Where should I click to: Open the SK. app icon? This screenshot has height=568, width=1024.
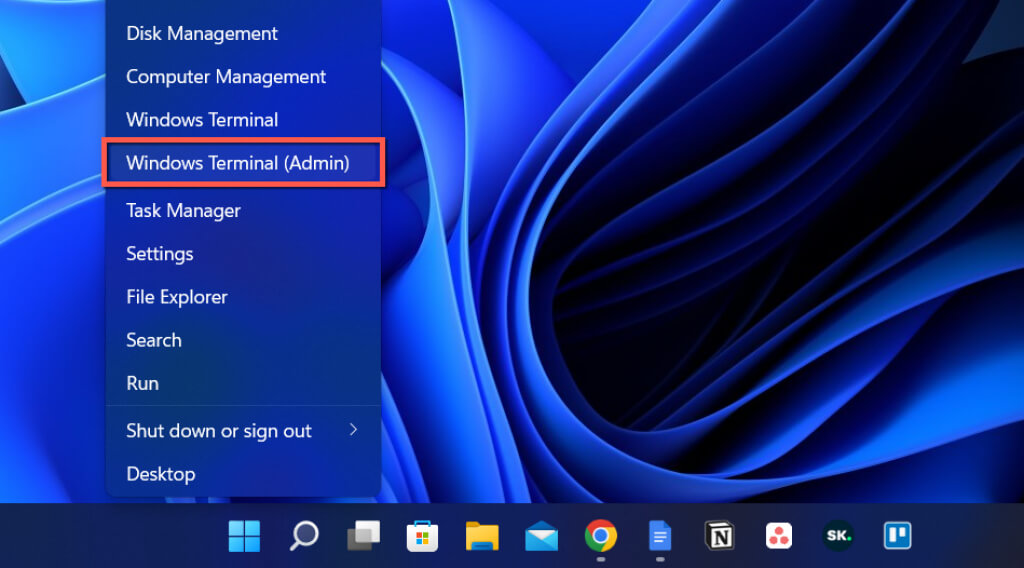(x=838, y=536)
